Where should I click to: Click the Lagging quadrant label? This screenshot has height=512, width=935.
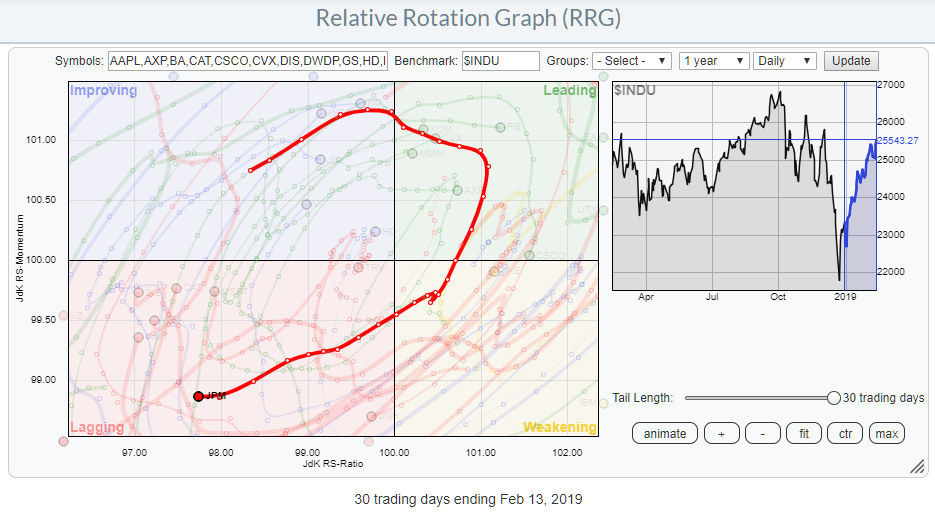tap(97, 428)
